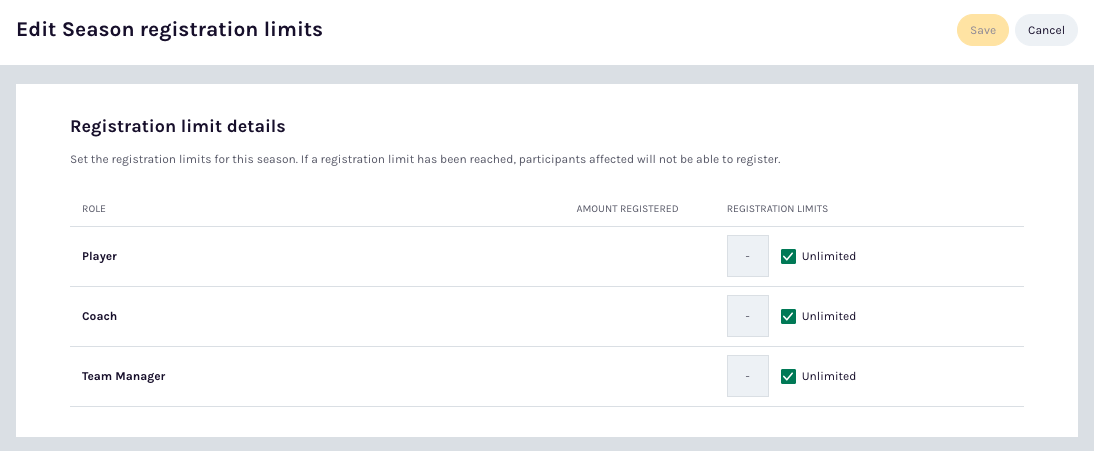Click the Player registration limit input field
This screenshot has height=451, width=1094.
click(x=747, y=256)
